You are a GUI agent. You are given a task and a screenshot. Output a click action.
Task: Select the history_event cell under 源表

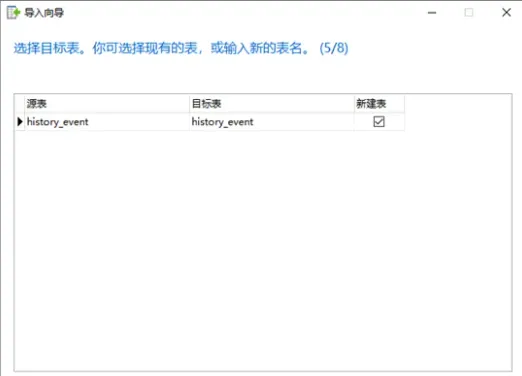(107, 122)
